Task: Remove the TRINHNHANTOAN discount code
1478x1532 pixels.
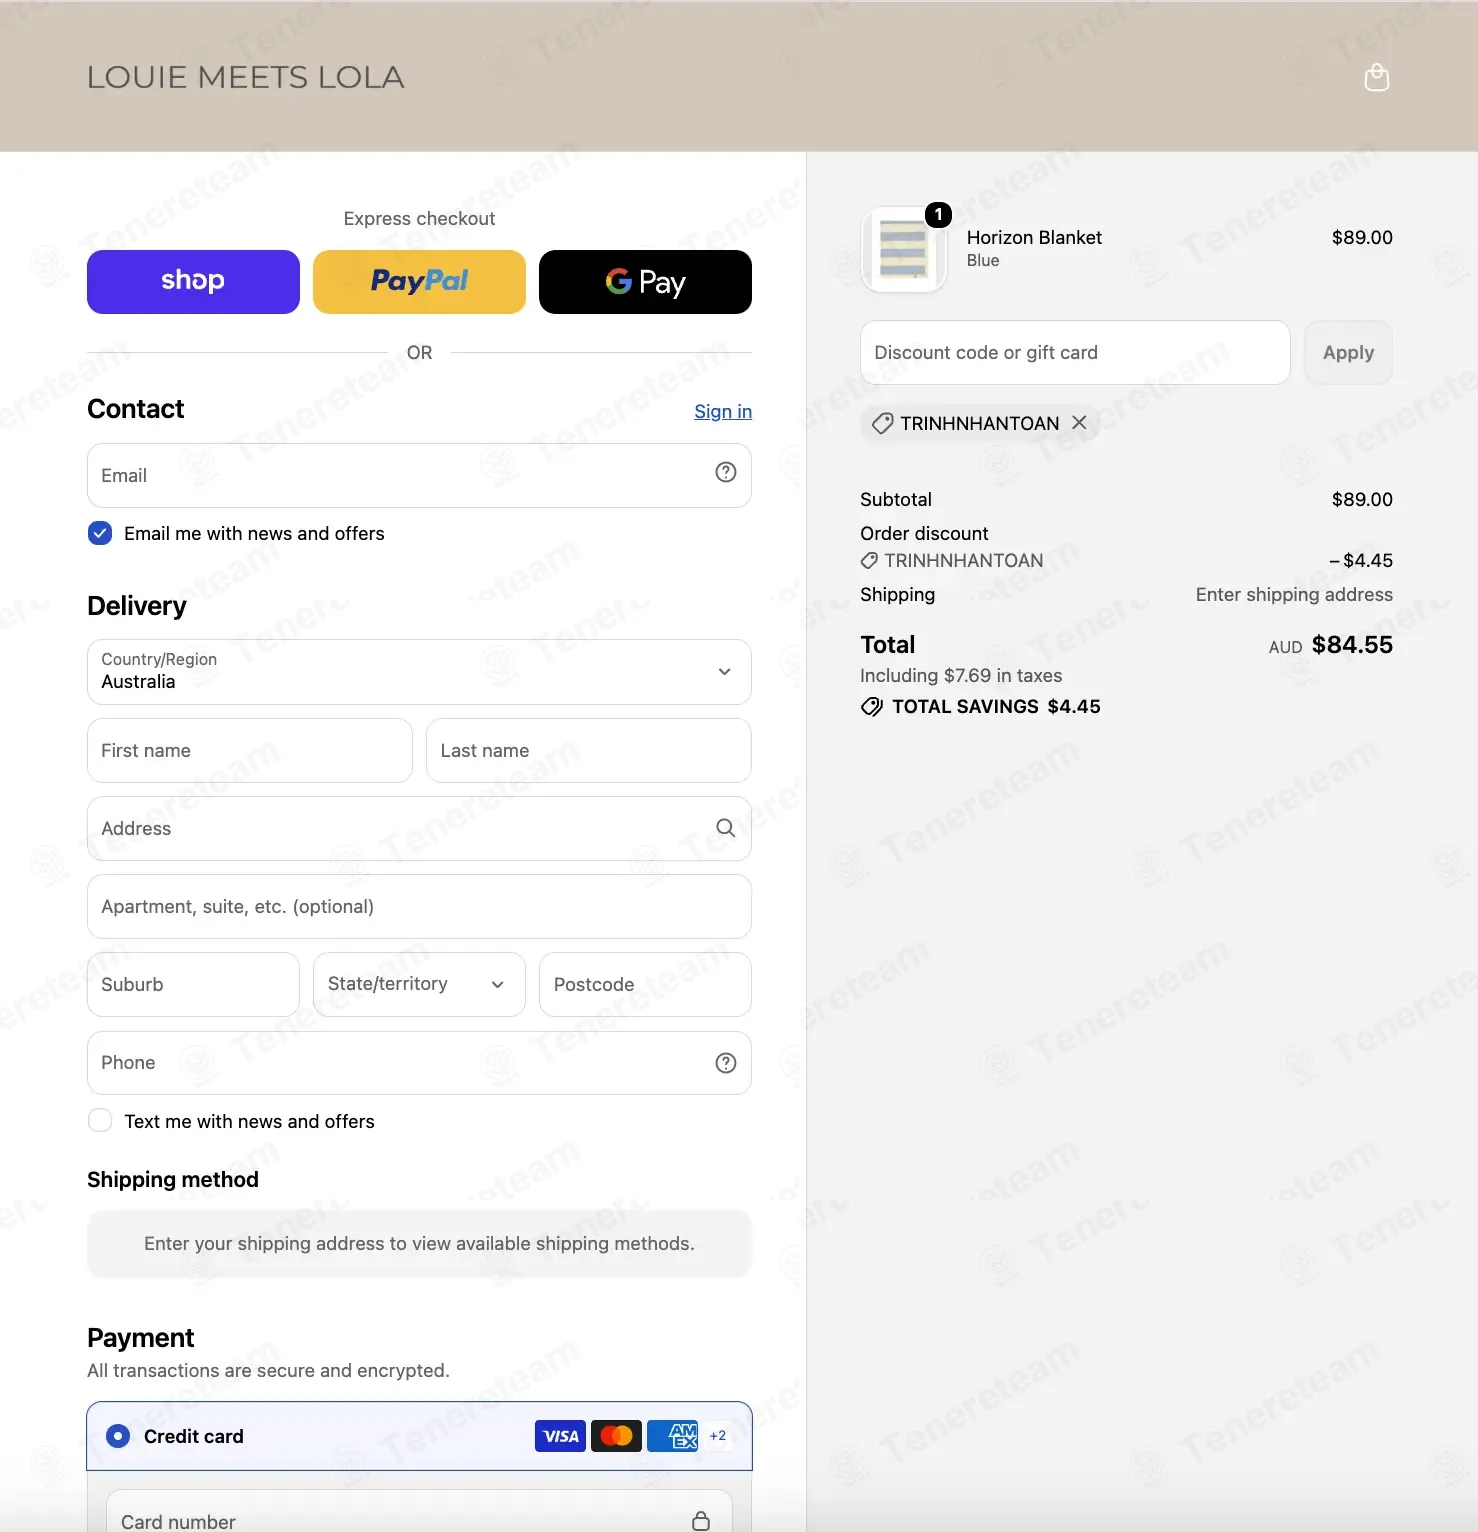Action: pyautogui.click(x=1079, y=423)
